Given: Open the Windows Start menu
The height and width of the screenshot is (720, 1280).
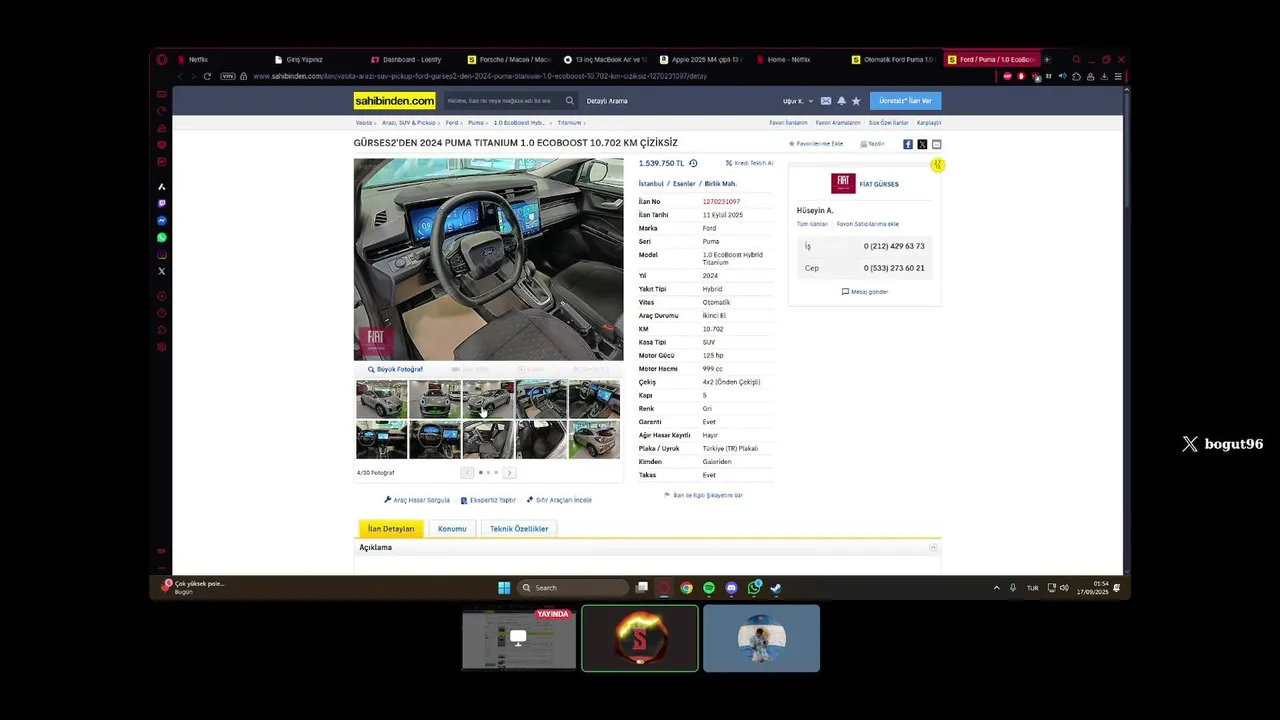Looking at the screenshot, I should (x=504, y=588).
